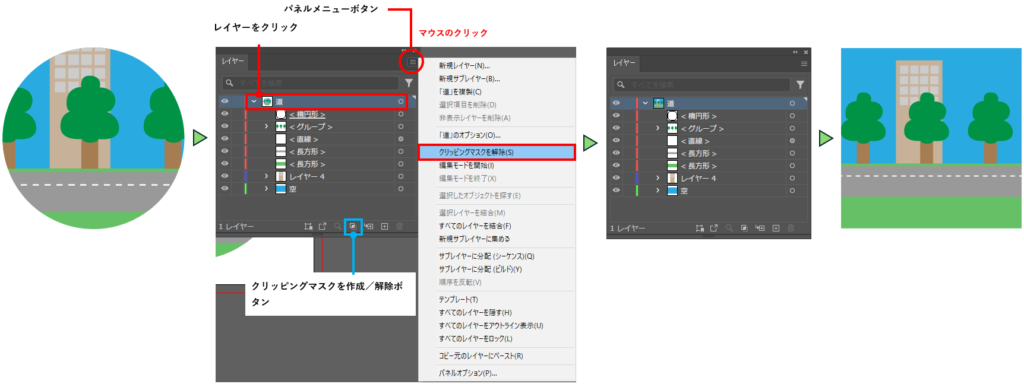Viewport: 1024px width, 384px height.
Task: Toggle the eye of <グループ> beside the open menu
Action: [225, 127]
